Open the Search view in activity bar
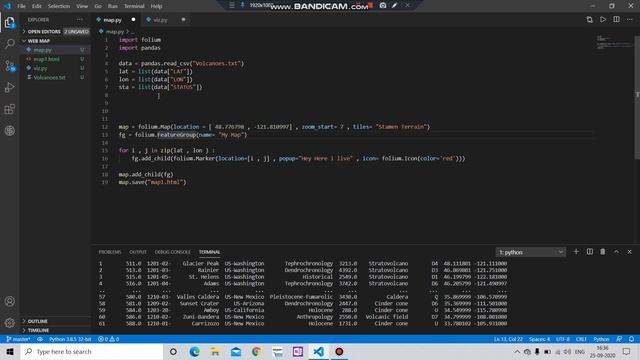The image size is (640, 360). [x=10, y=43]
